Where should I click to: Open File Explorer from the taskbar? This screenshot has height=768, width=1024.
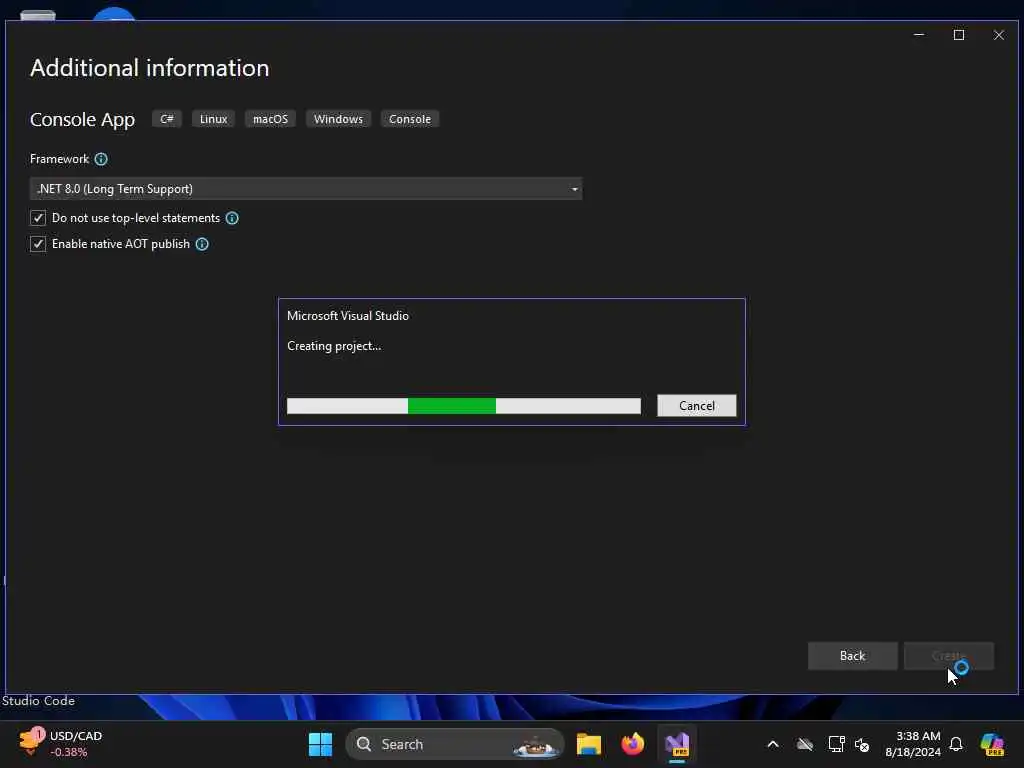[x=588, y=744]
